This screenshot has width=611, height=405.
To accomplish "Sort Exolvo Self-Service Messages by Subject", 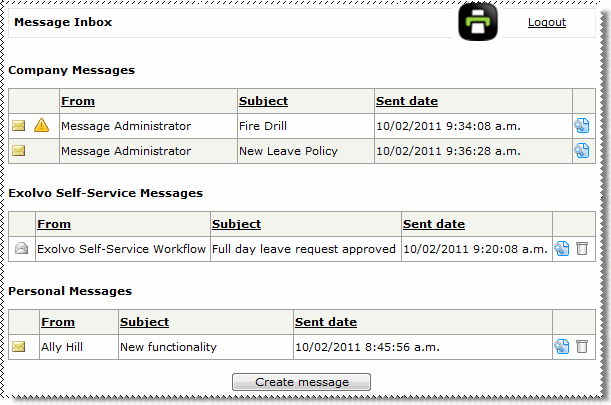I will (x=236, y=224).
